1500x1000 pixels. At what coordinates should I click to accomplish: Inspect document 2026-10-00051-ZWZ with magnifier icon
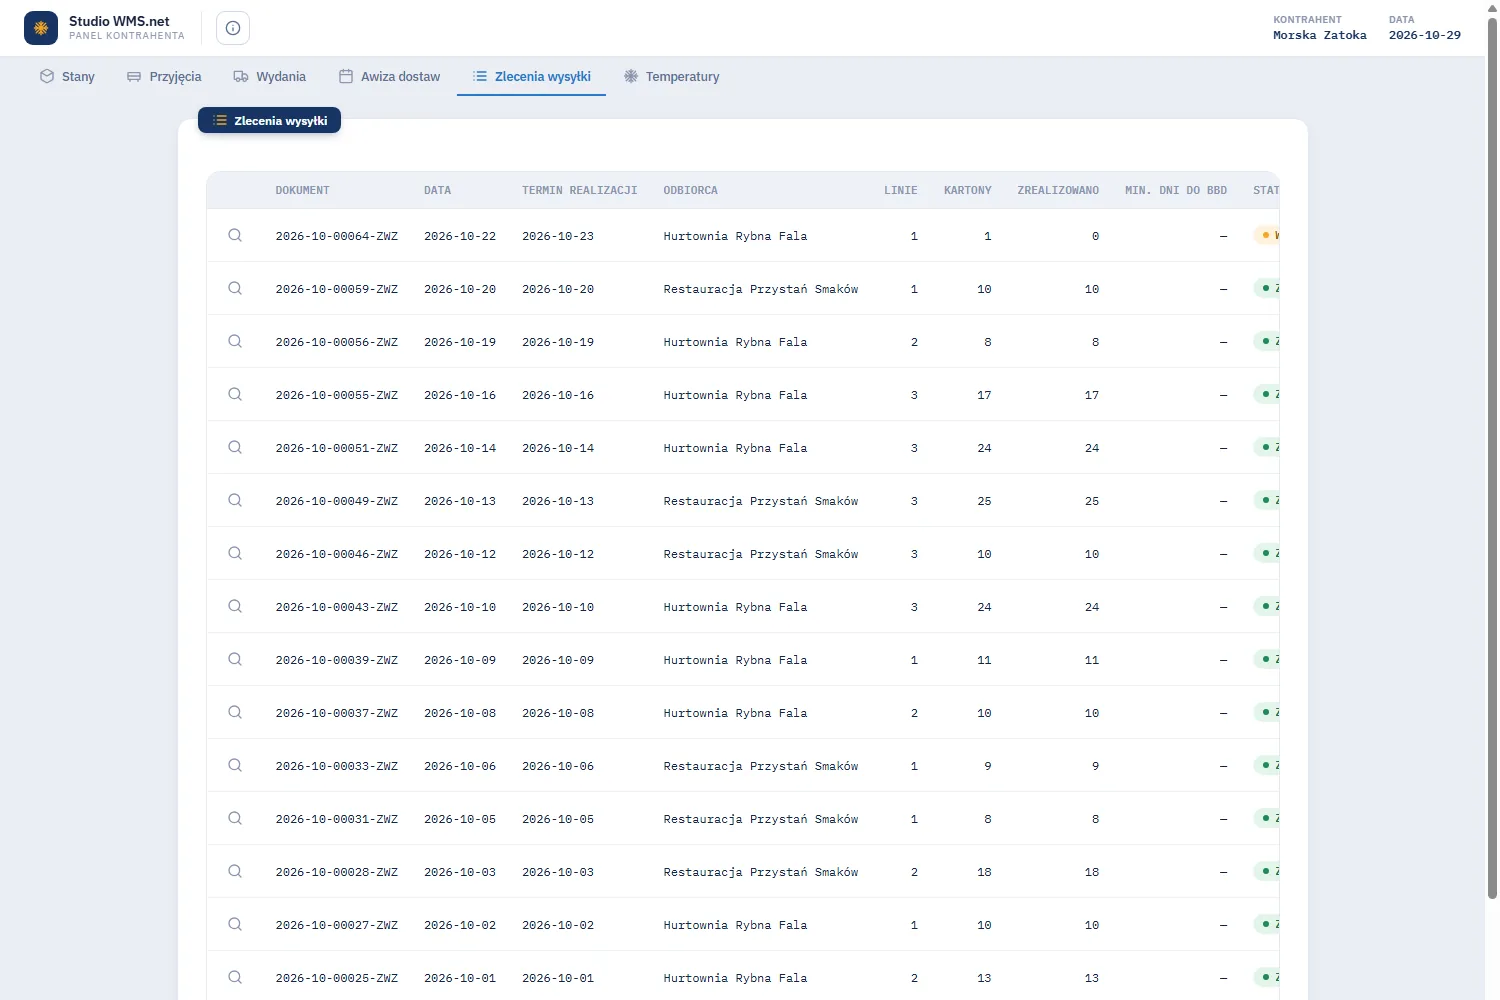click(x=235, y=447)
